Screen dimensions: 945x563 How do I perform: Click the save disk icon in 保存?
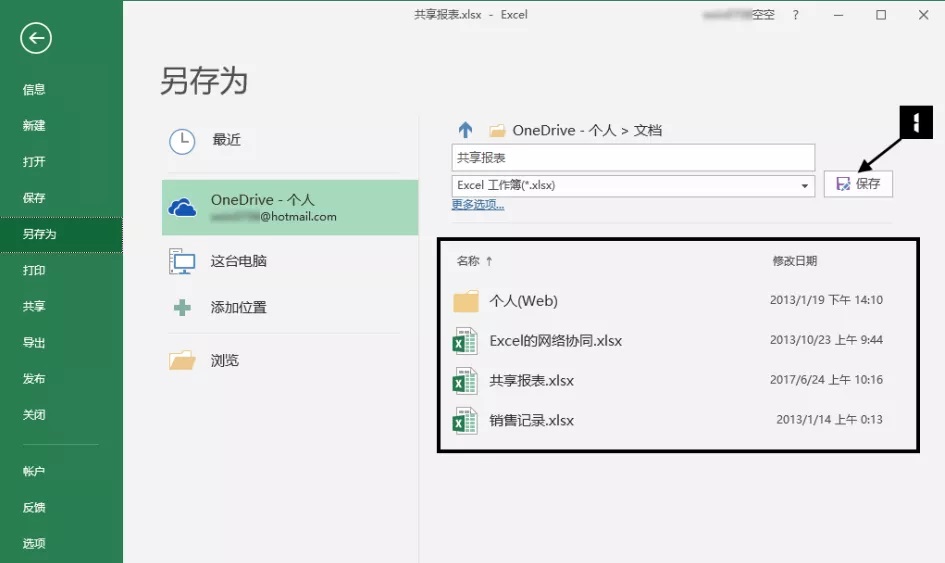click(x=843, y=184)
